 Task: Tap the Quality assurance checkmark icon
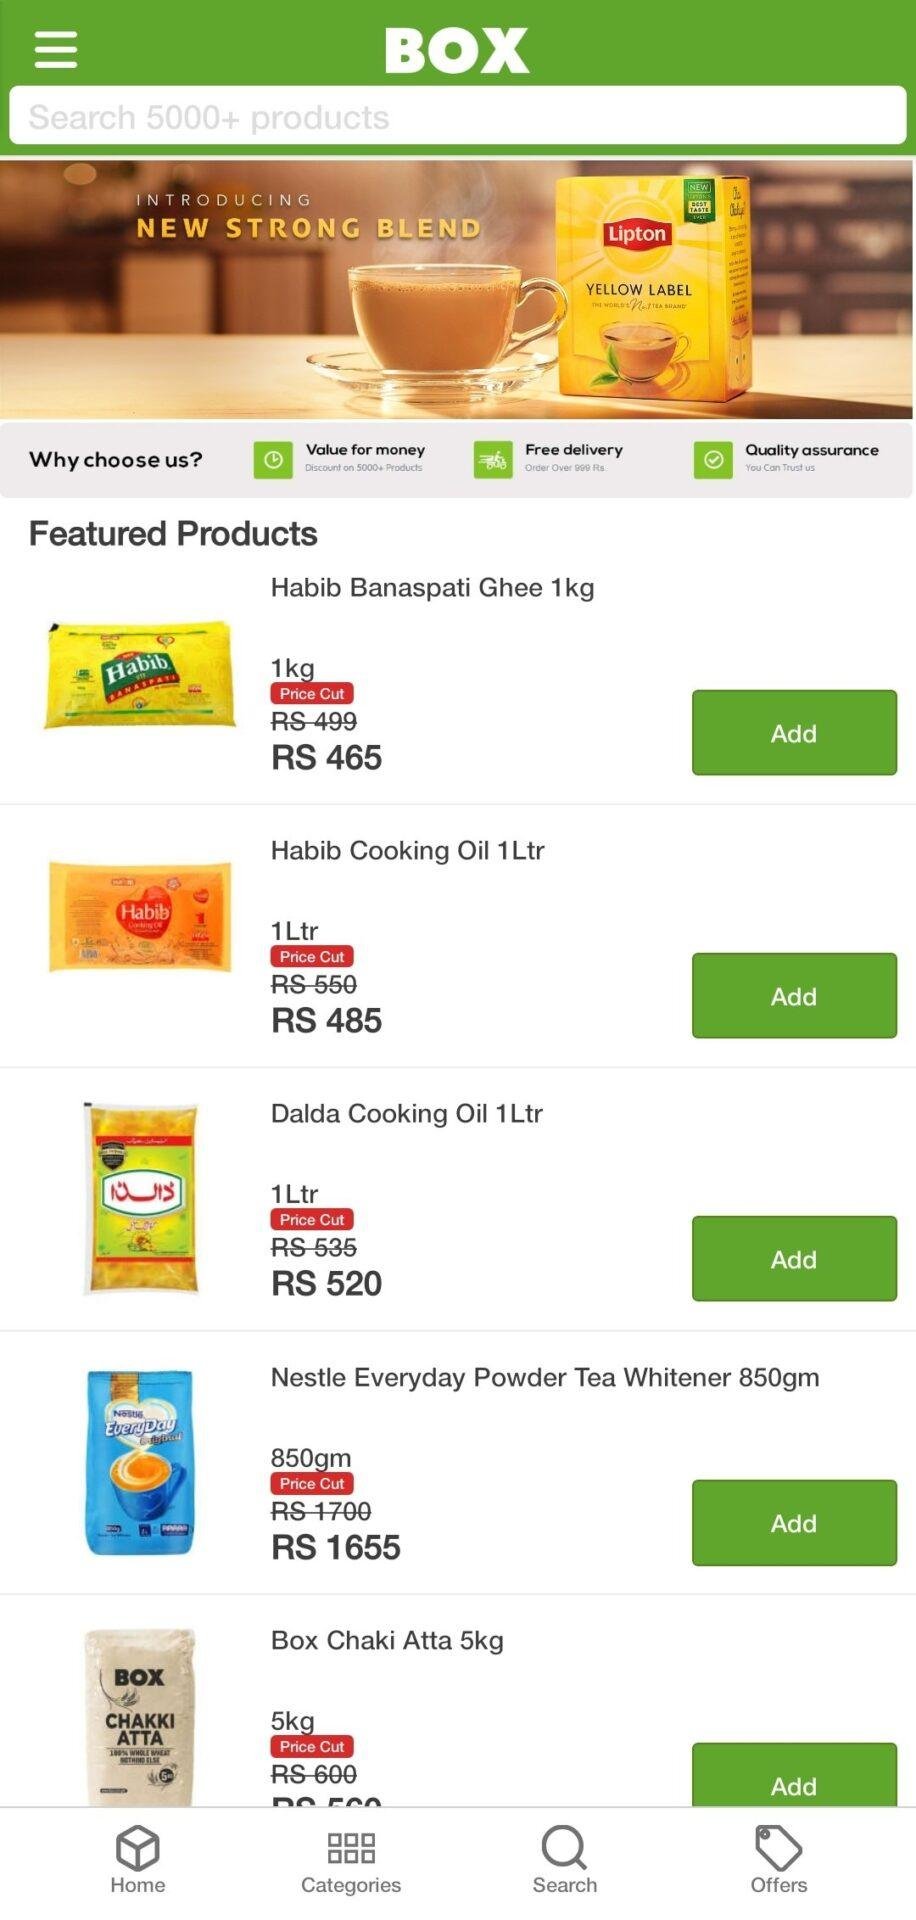tap(713, 460)
